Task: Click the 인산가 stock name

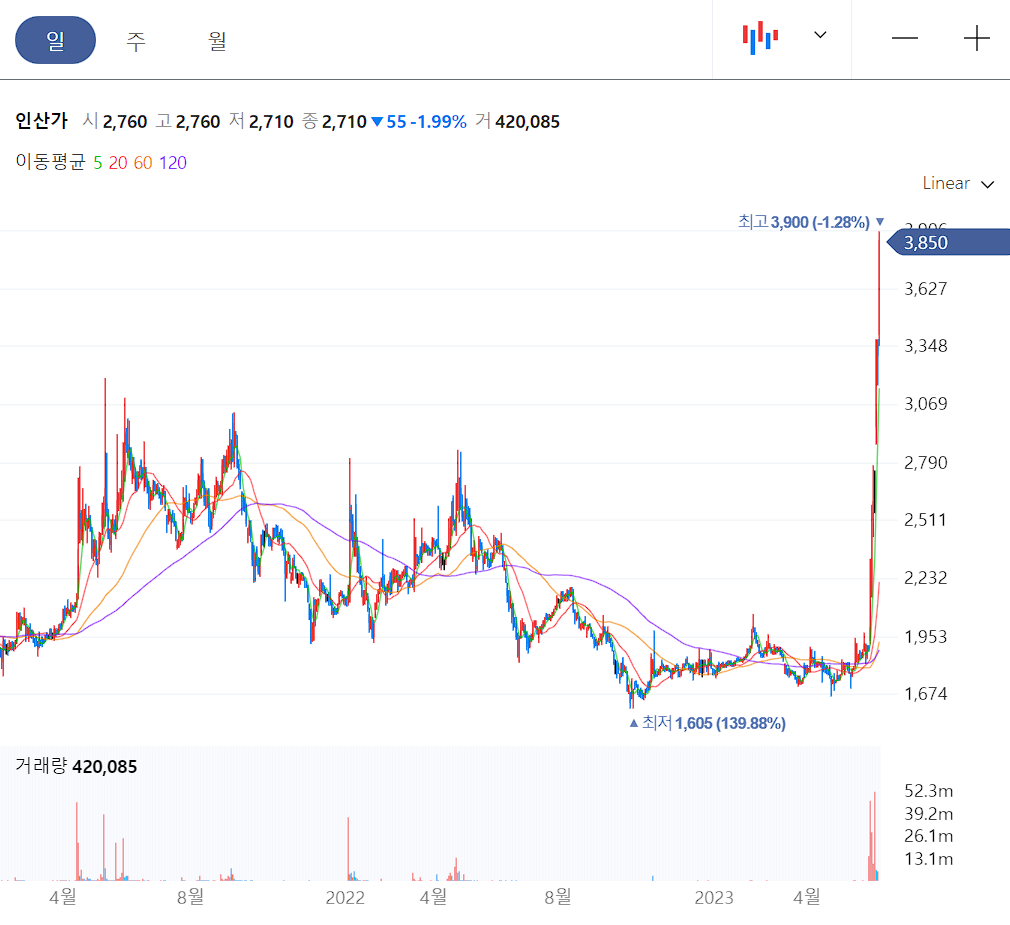Action: pyautogui.click(x=41, y=120)
